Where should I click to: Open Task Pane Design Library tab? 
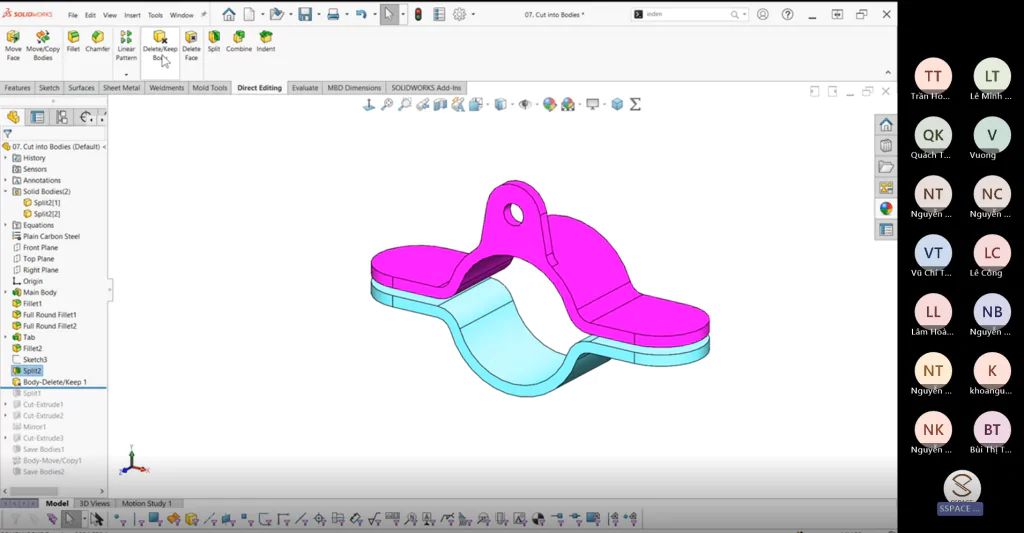pos(886,146)
